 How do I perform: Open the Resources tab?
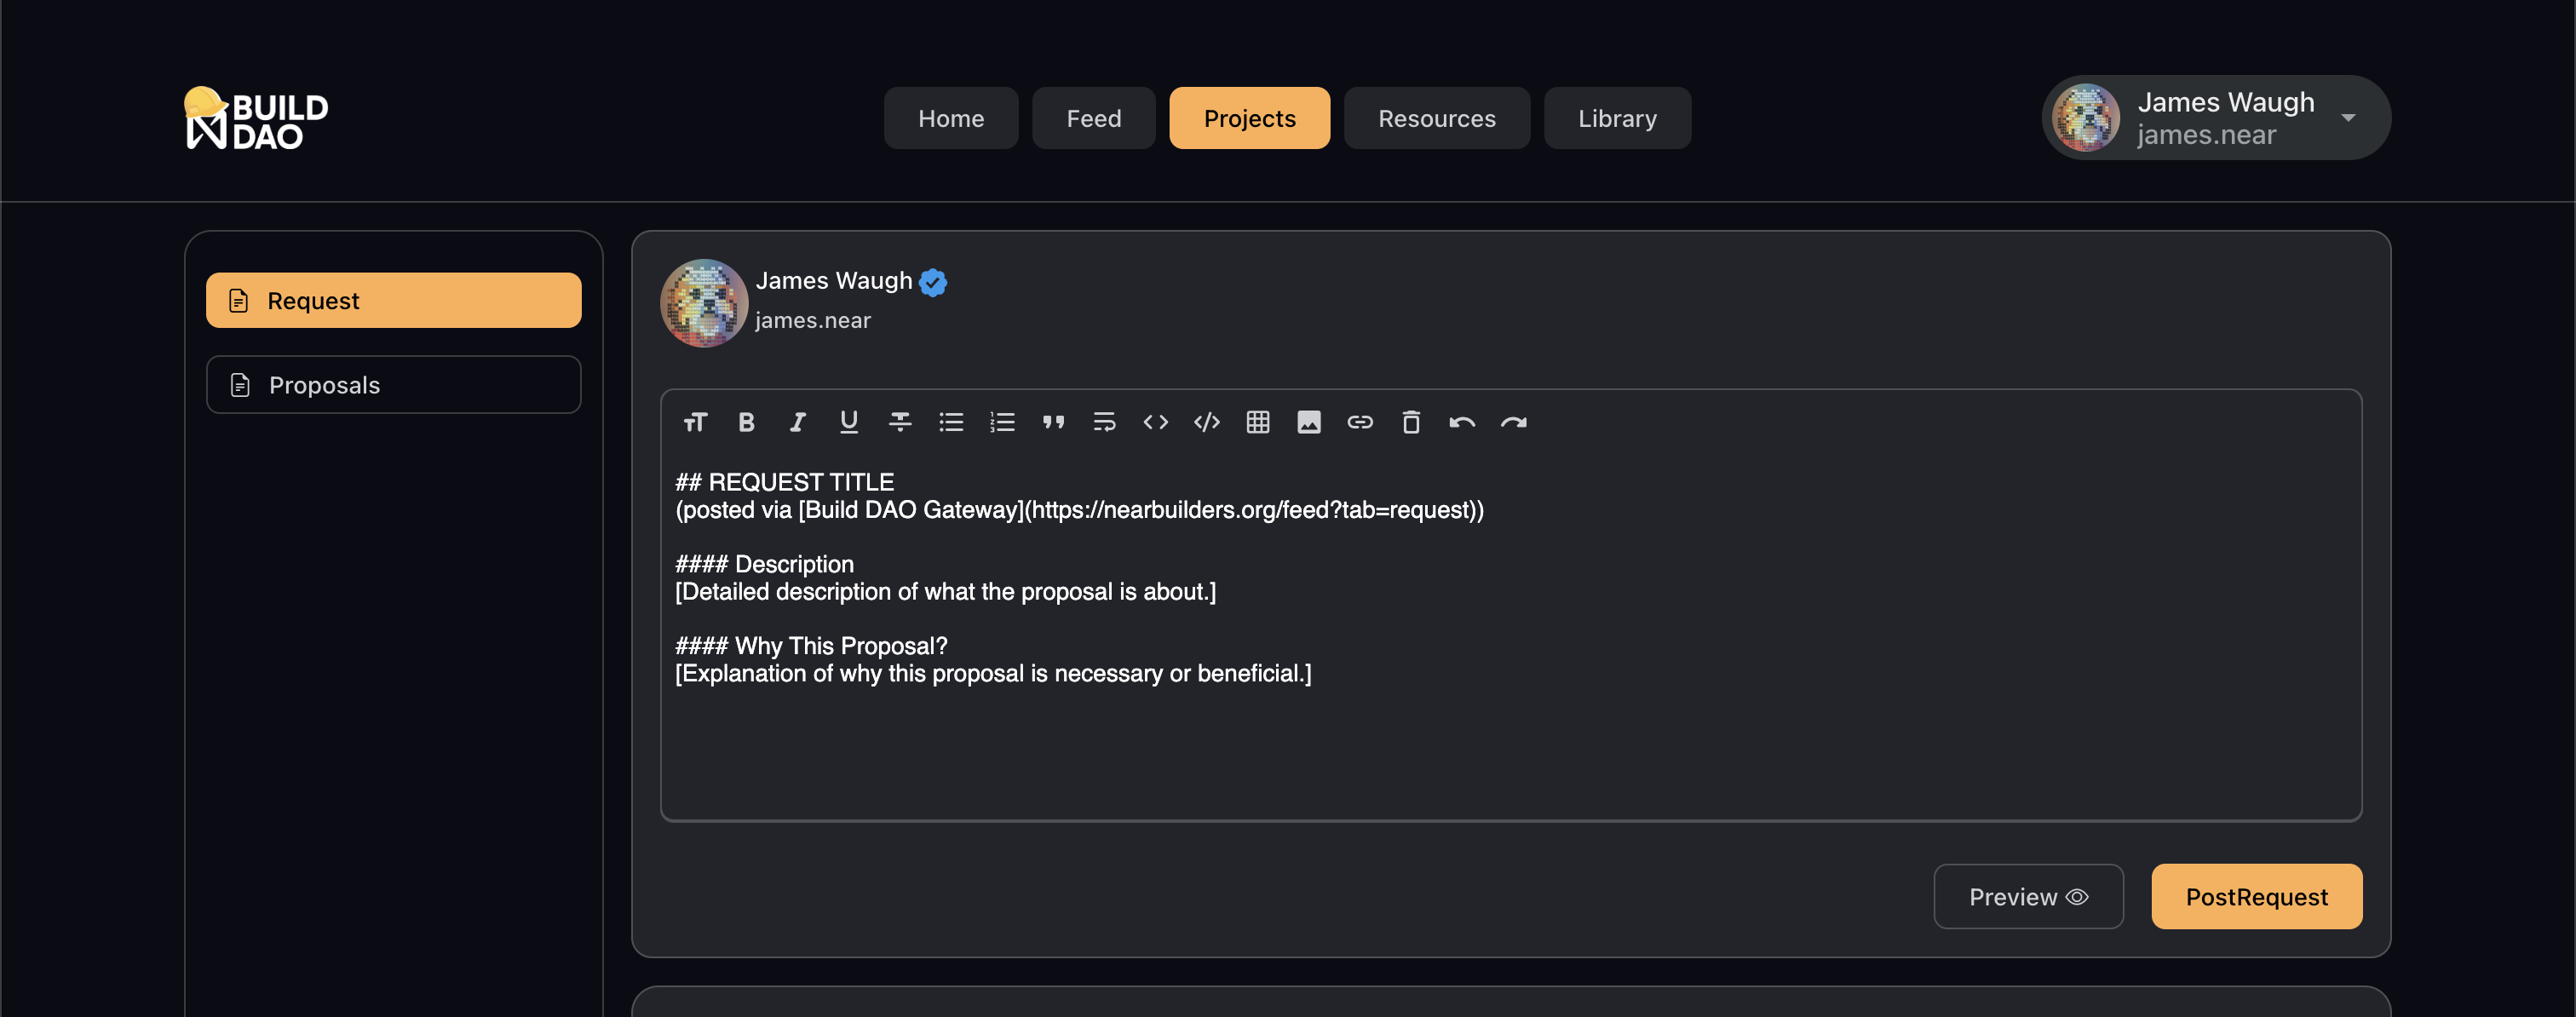coord(1436,118)
